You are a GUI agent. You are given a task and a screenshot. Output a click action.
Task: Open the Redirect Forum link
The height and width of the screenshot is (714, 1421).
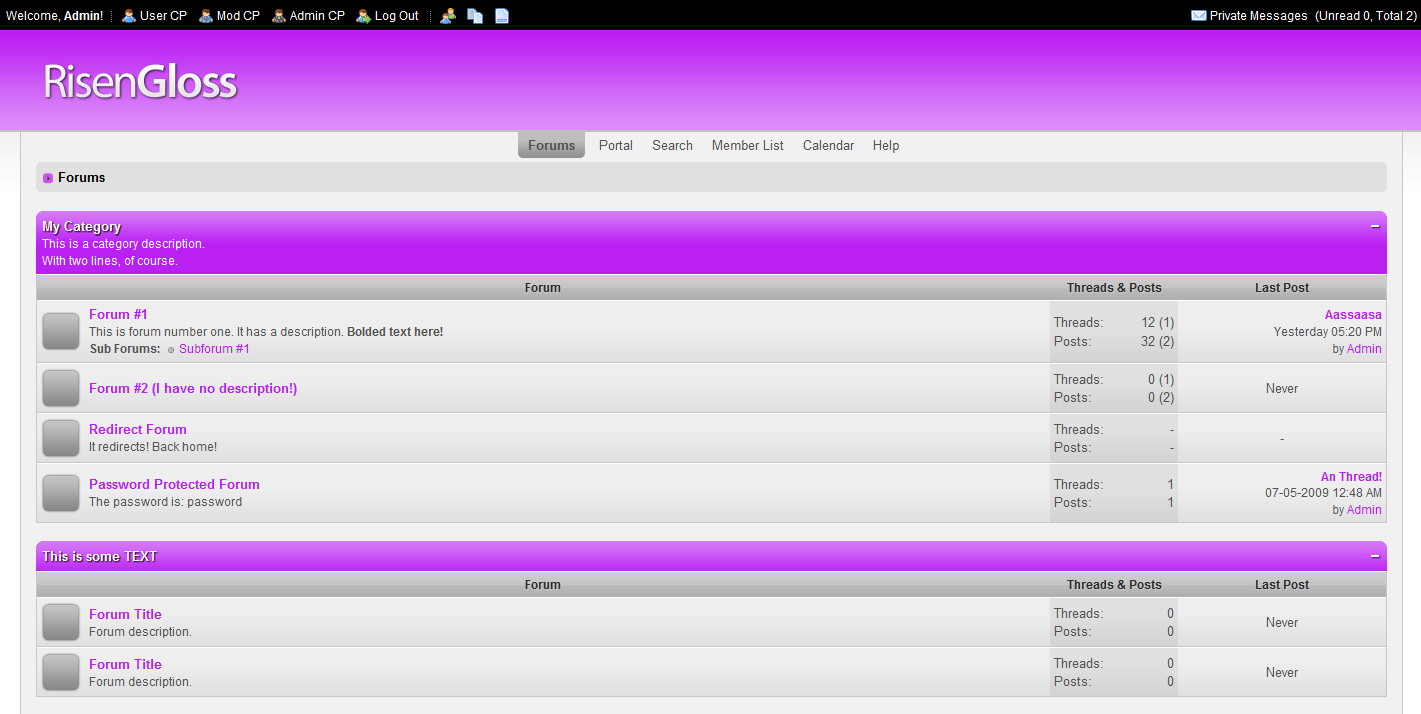click(x=138, y=429)
